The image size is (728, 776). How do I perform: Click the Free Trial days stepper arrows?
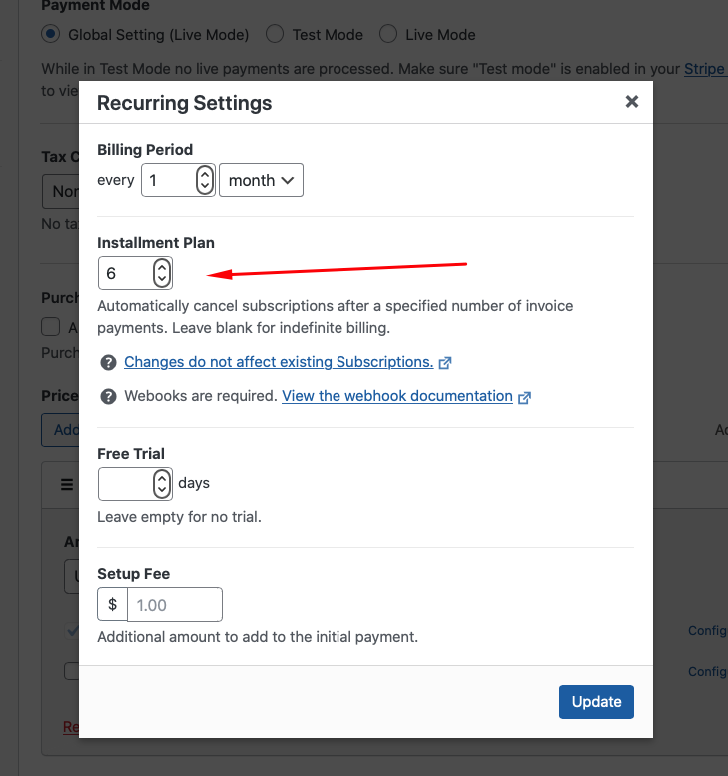[x=161, y=484]
